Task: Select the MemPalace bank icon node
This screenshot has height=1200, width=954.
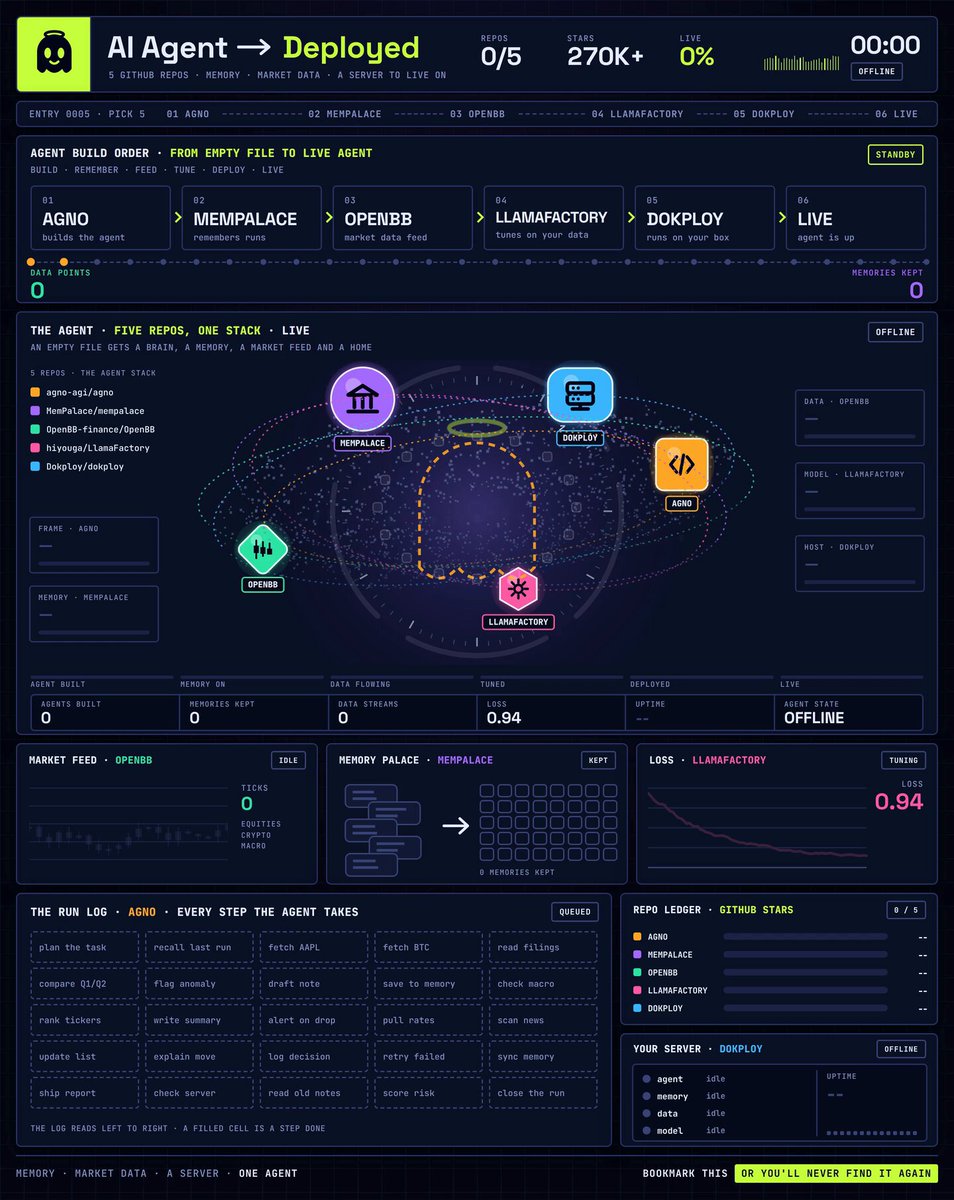Action: pos(362,400)
